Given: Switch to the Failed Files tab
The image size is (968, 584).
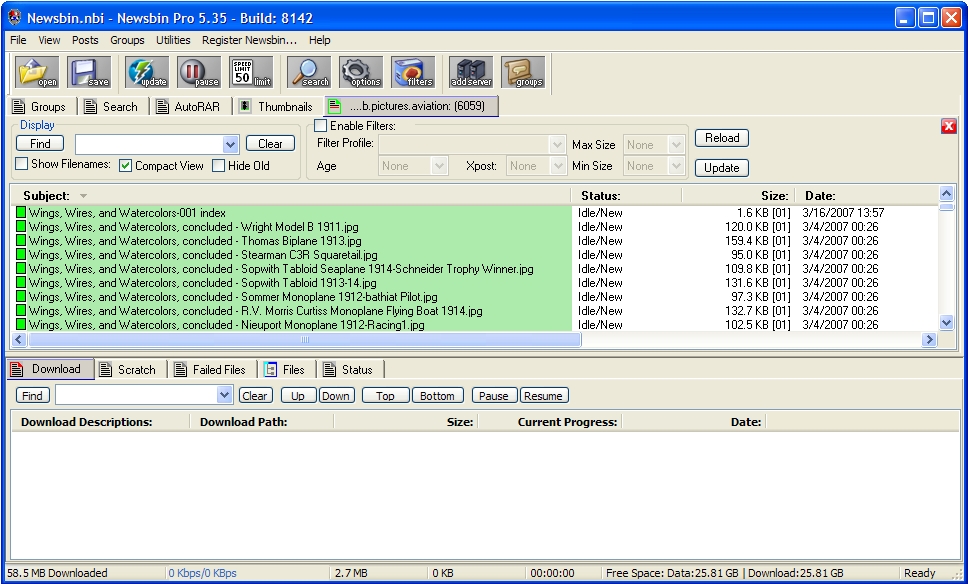Looking at the screenshot, I should point(212,369).
